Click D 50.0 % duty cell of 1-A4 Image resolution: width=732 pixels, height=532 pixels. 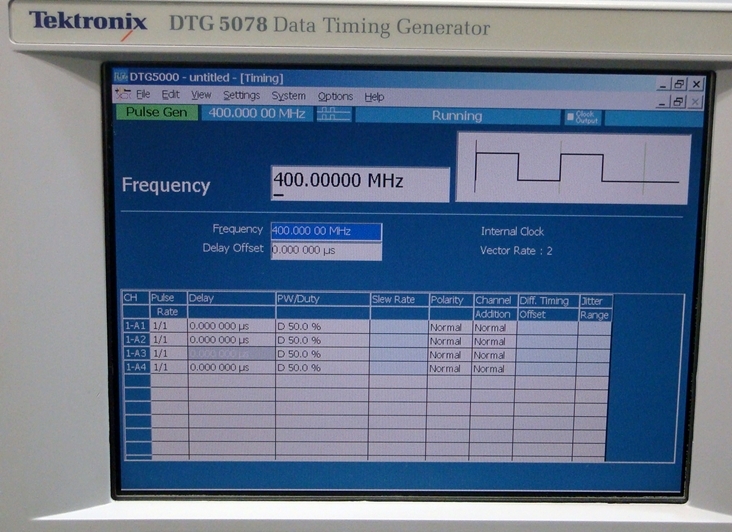pyautogui.click(x=323, y=367)
